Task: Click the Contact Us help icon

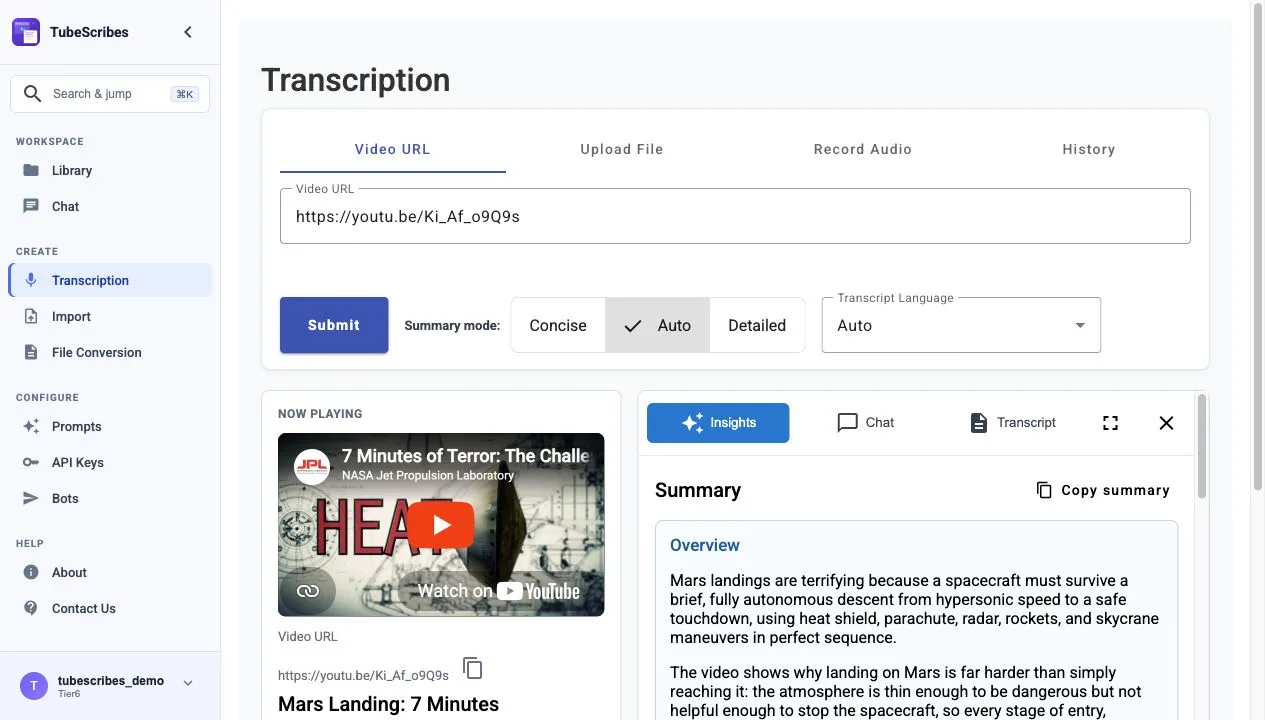Action: point(31,608)
